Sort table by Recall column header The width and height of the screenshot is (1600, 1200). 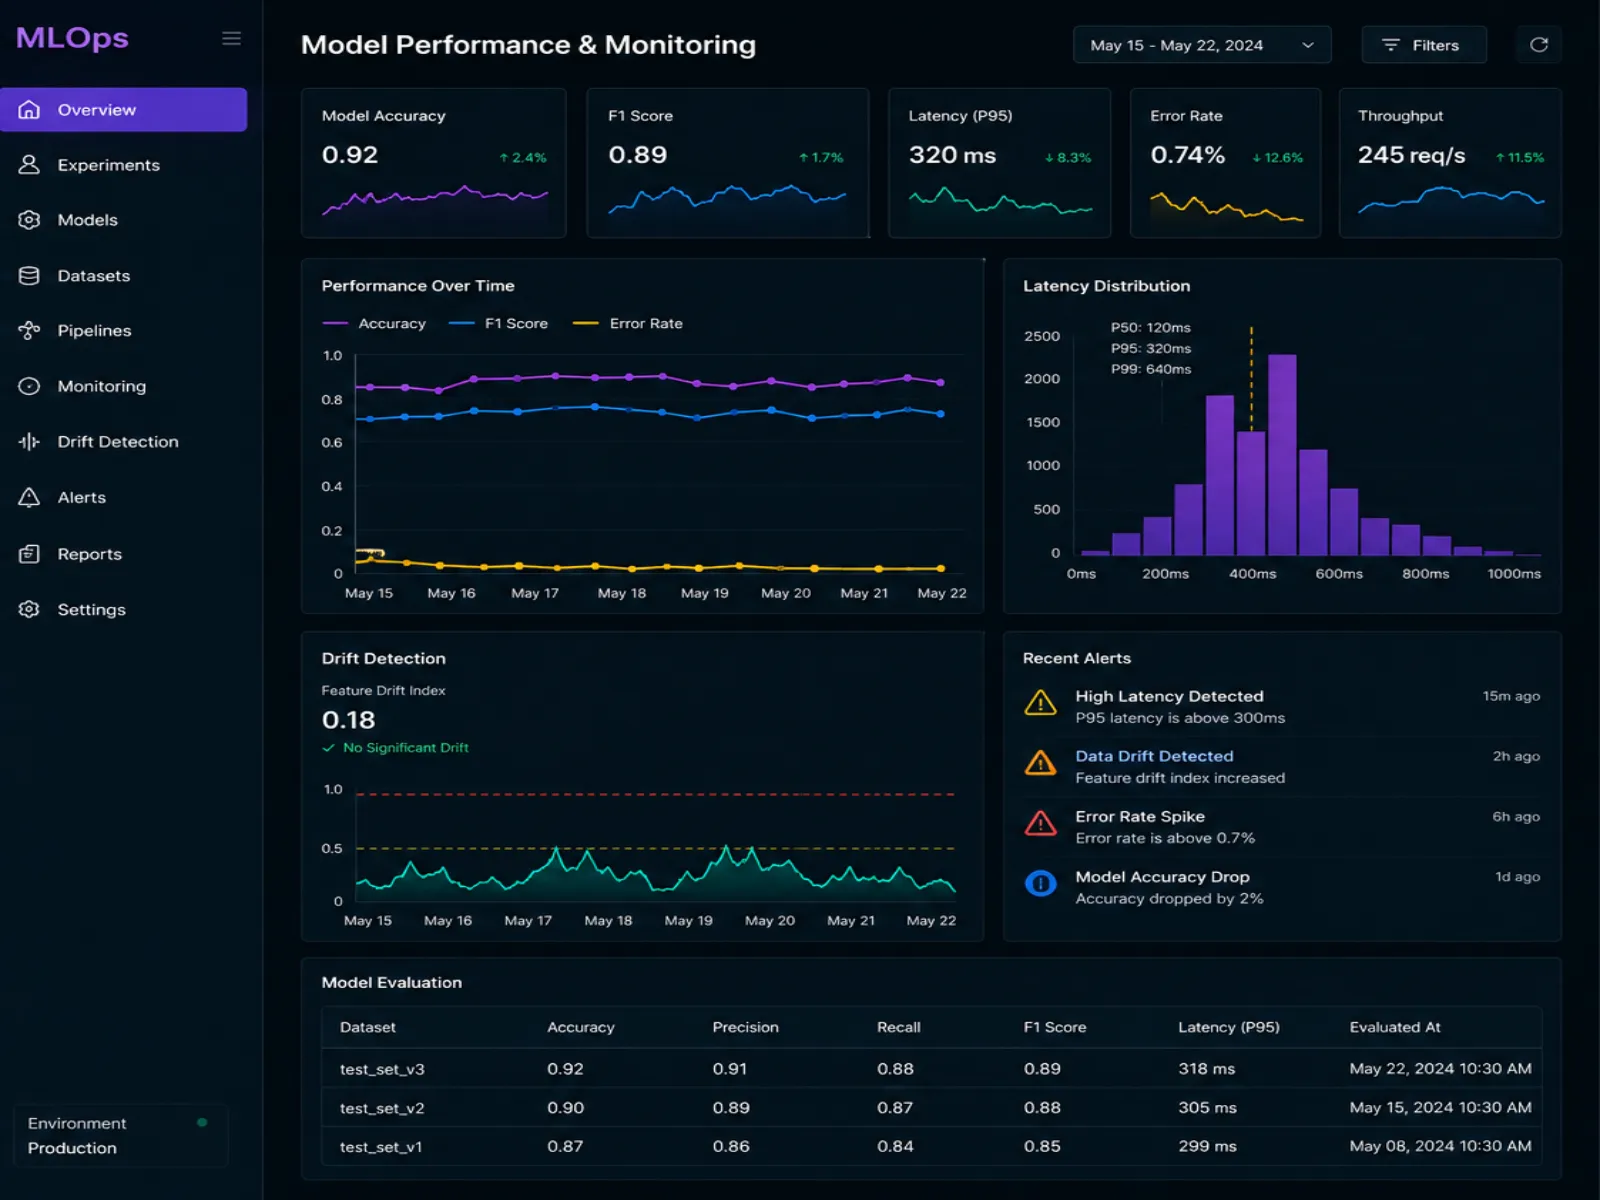pyautogui.click(x=898, y=1028)
